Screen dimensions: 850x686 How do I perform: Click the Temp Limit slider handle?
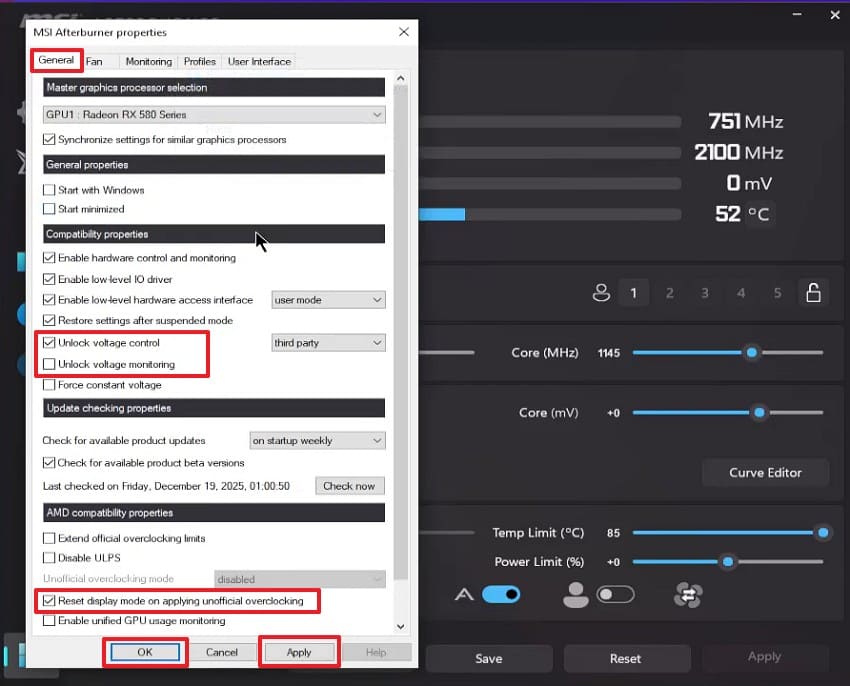(823, 533)
